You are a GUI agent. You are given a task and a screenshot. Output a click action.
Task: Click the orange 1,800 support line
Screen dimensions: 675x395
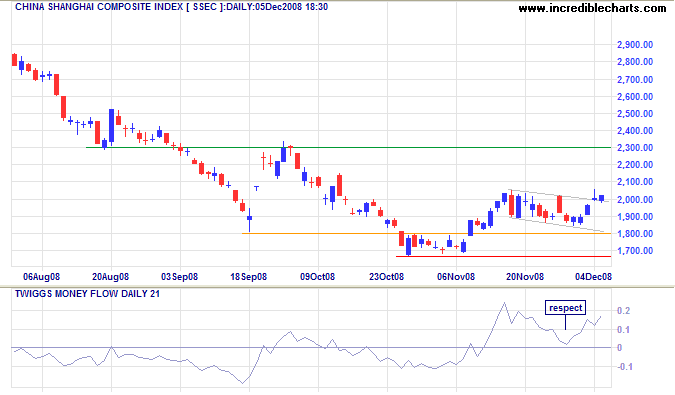pyautogui.click(x=426, y=233)
